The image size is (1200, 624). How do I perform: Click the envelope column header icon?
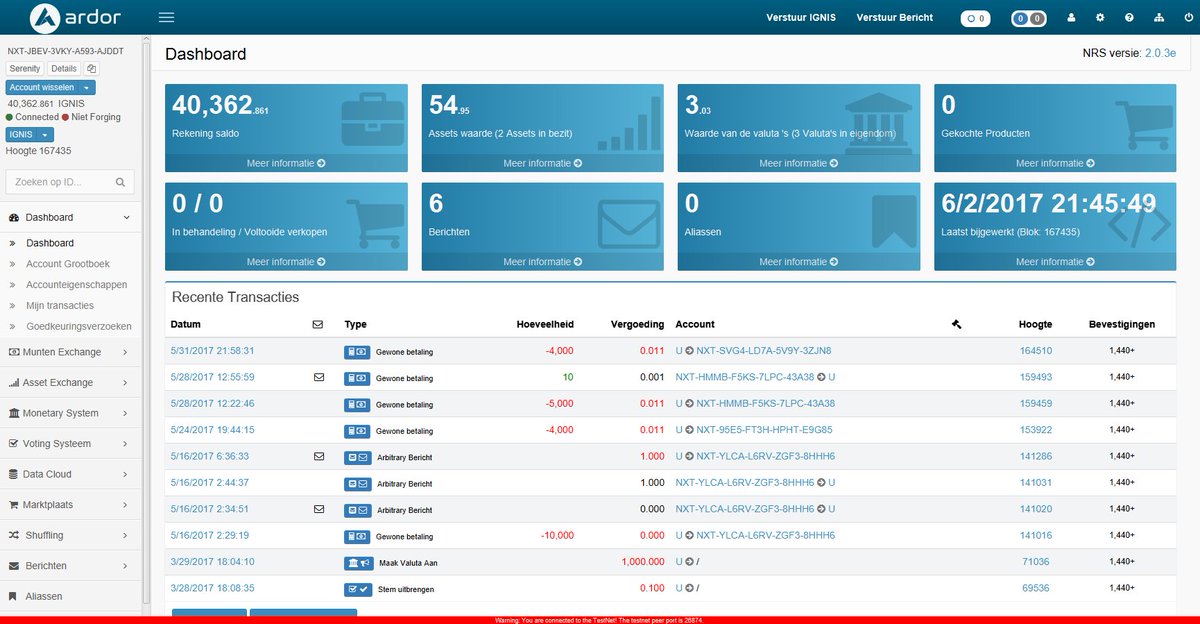coord(318,324)
